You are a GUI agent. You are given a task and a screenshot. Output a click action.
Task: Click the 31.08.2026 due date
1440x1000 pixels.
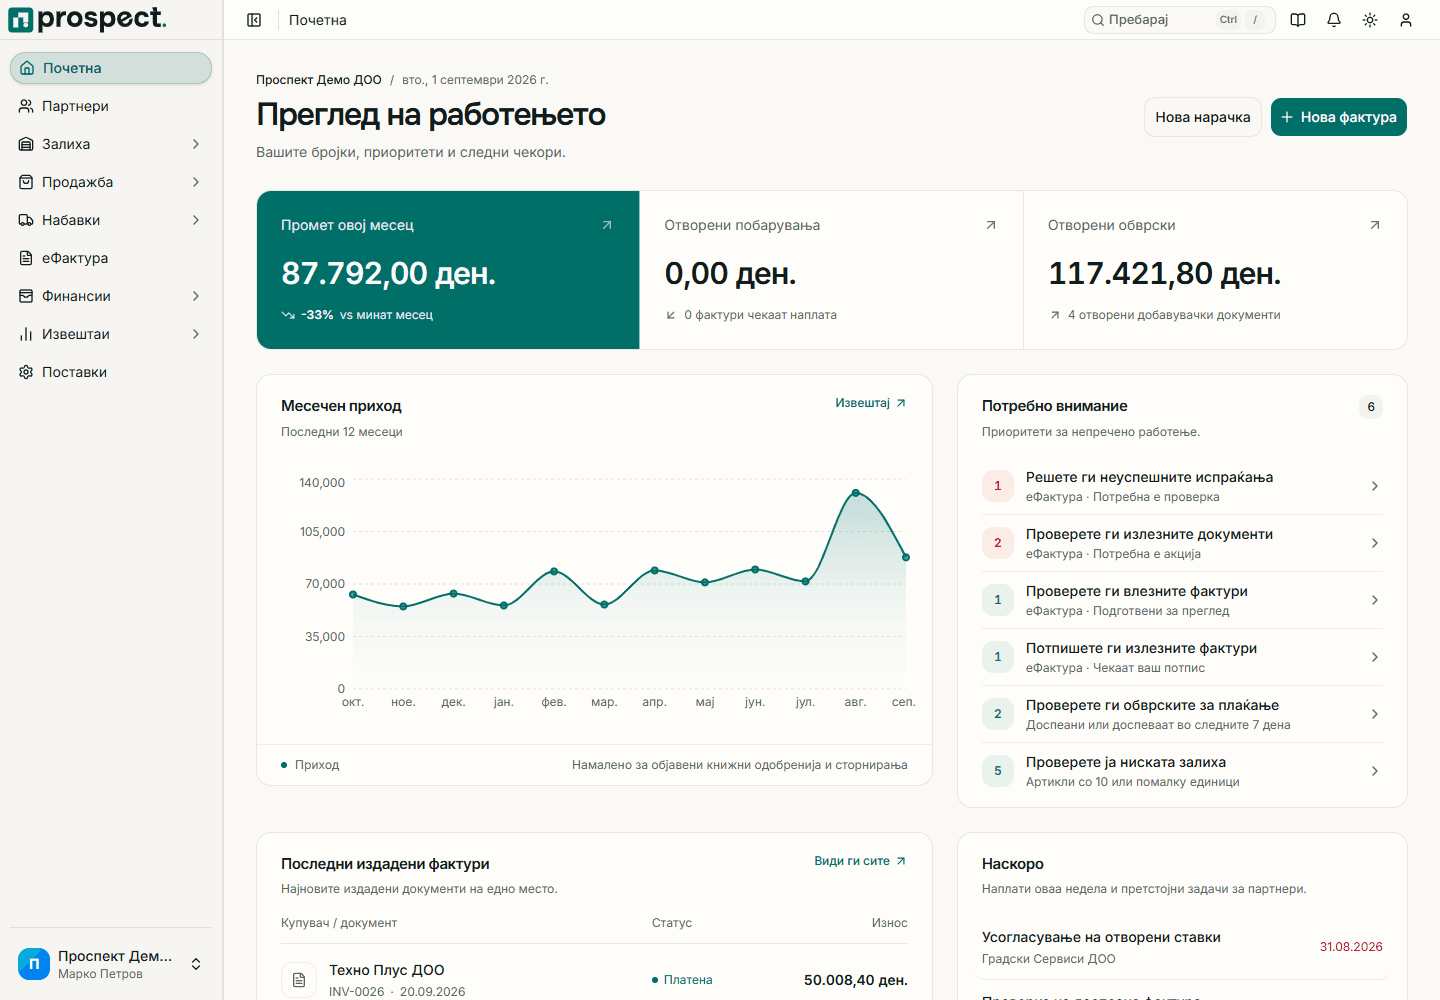1351,947
